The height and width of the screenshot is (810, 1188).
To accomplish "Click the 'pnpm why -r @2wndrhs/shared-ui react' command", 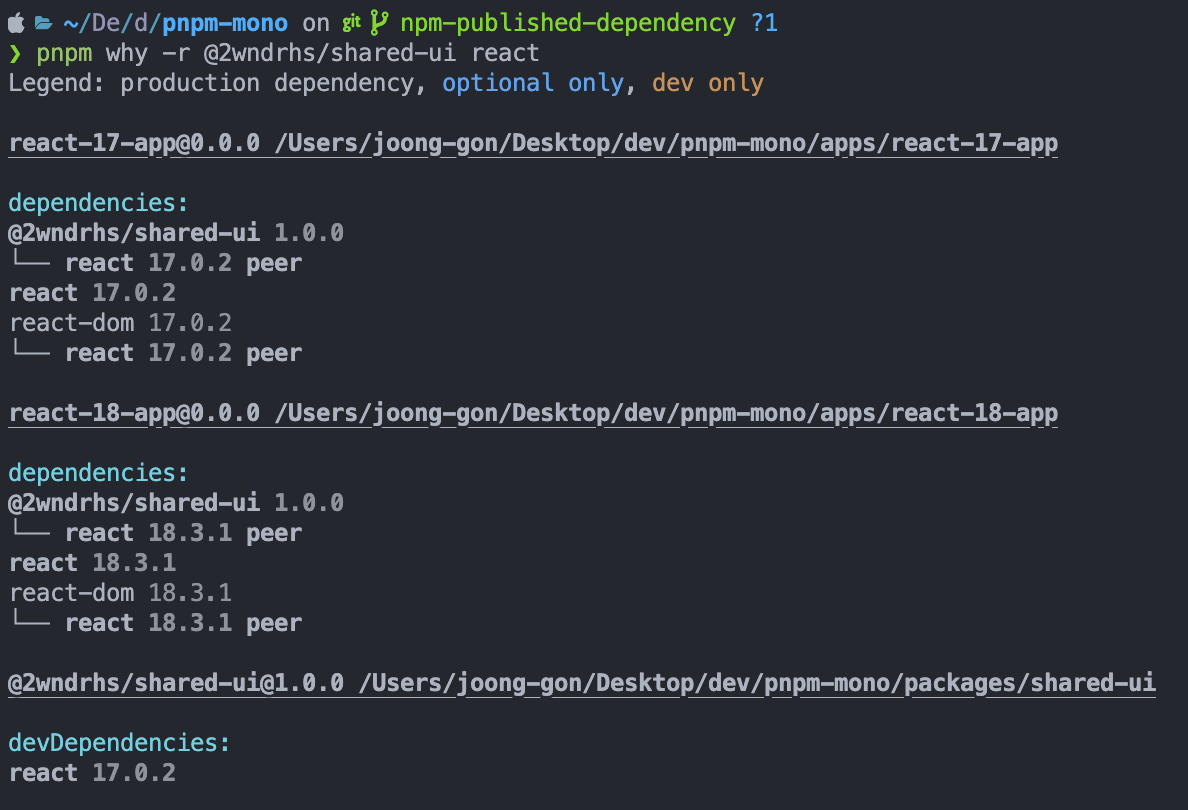I will pos(288,53).
